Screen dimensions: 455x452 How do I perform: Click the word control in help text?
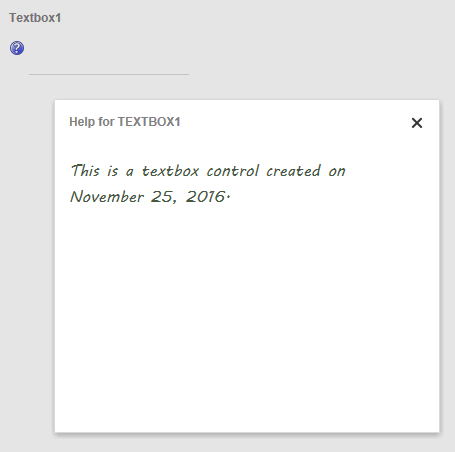click(233, 171)
